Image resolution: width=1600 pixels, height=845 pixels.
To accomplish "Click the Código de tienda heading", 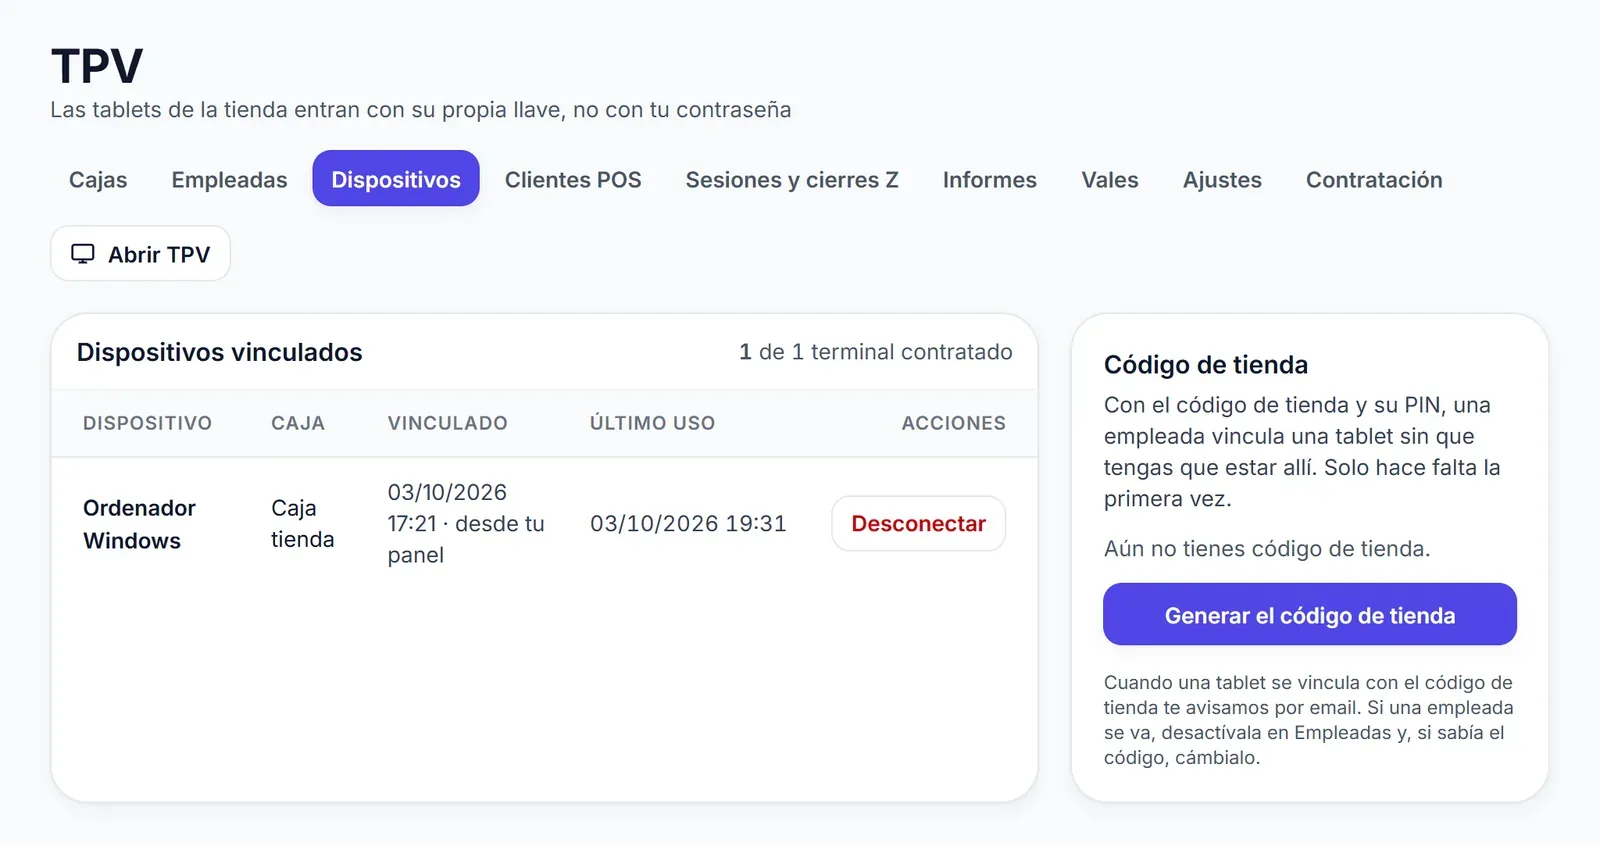I will (x=1205, y=365).
